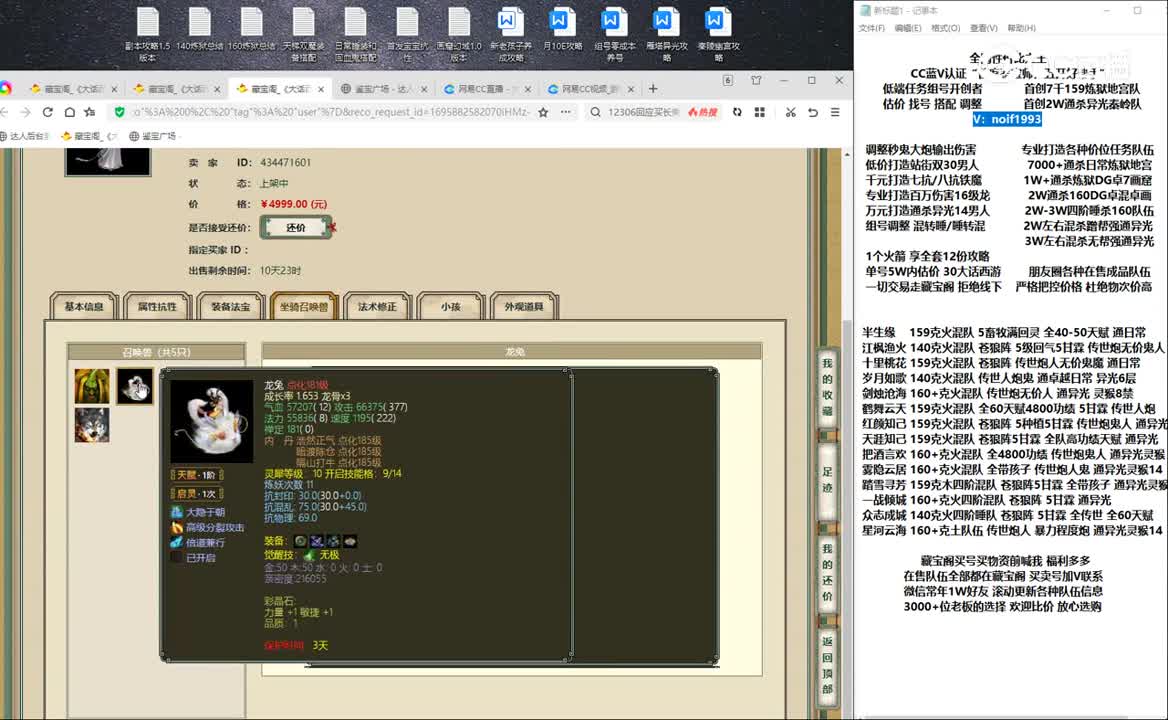Open the 月10E攻略 WPS document
Viewport: 1168px width, 720px height.
coord(562,30)
